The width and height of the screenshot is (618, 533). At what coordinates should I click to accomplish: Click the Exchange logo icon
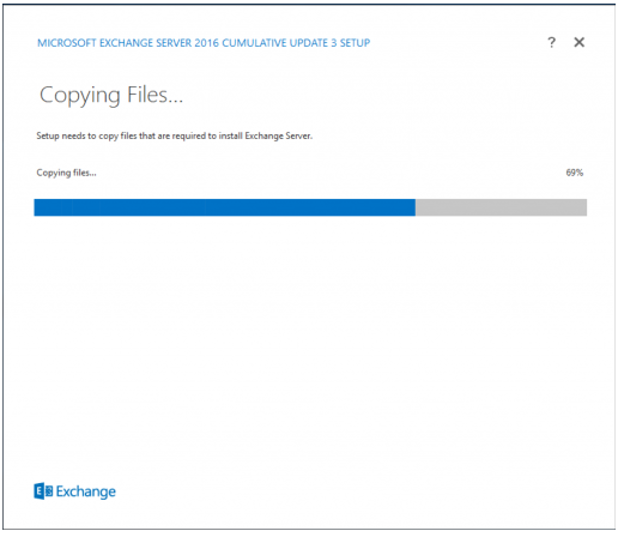coord(43,491)
